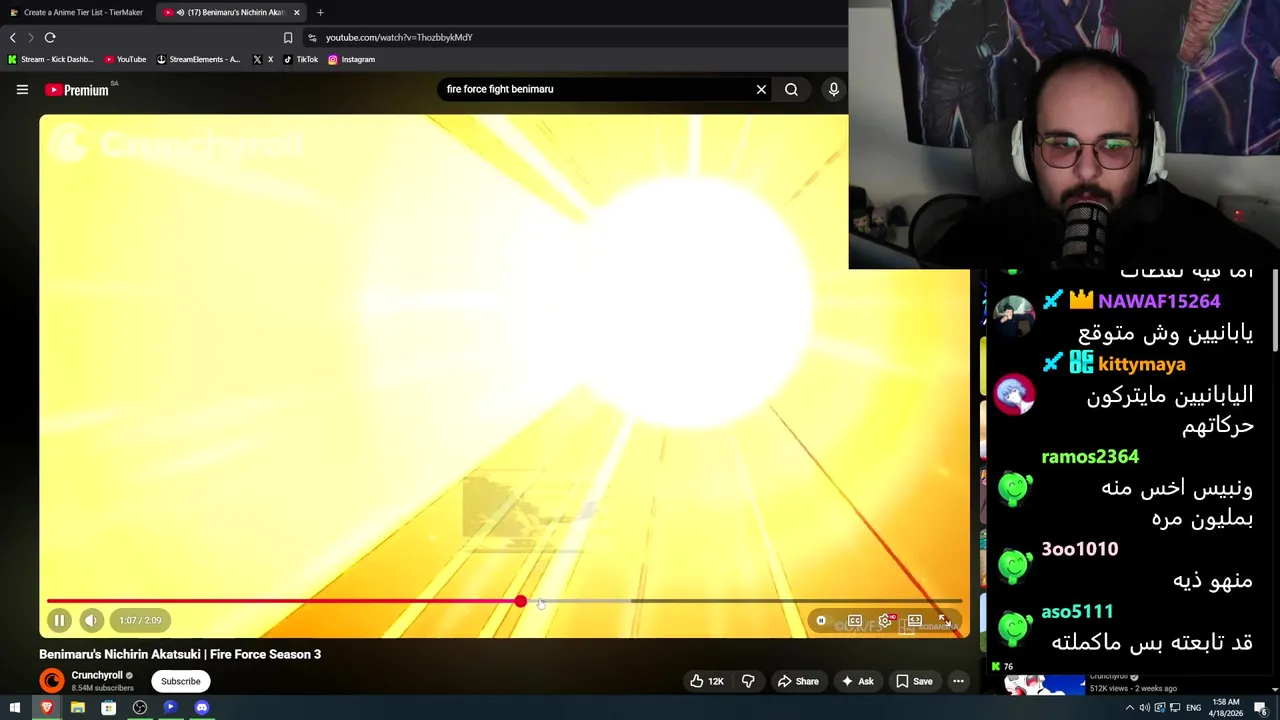Dislike the video
The image size is (1280, 720).
[x=748, y=681]
